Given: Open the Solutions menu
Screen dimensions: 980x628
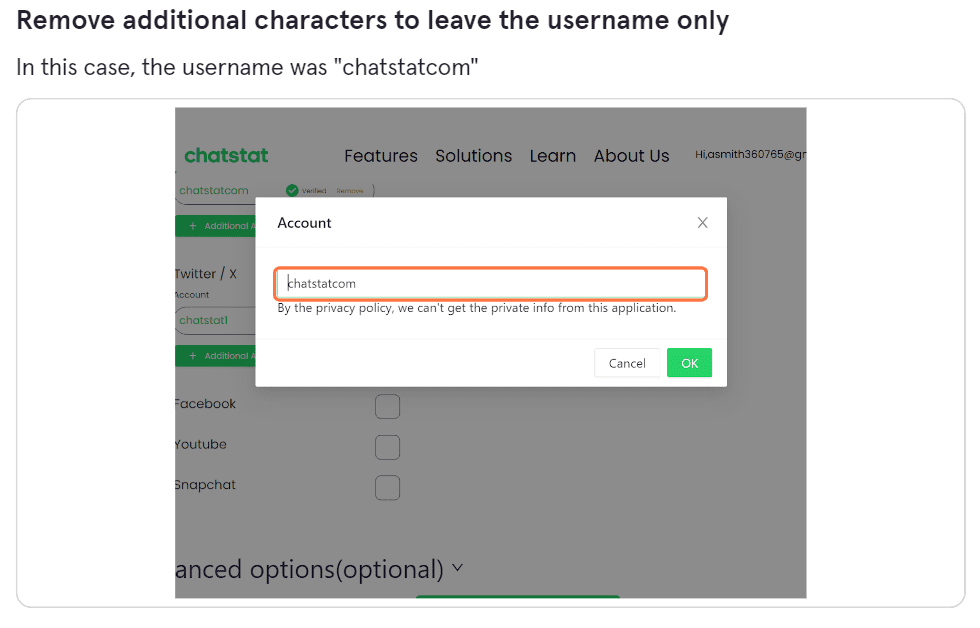Looking at the screenshot, I should pos(474,156).
